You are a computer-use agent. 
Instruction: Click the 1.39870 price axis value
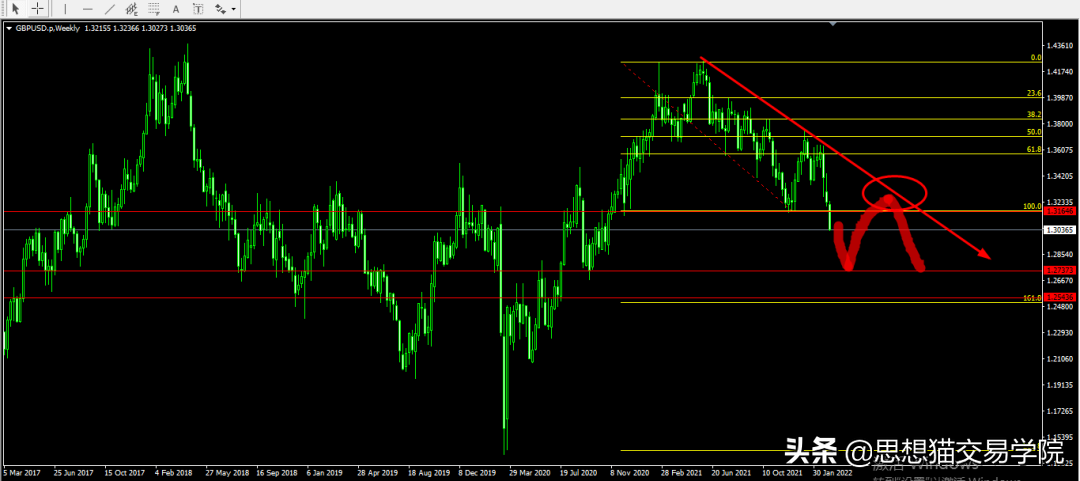tap(1060, 98)
